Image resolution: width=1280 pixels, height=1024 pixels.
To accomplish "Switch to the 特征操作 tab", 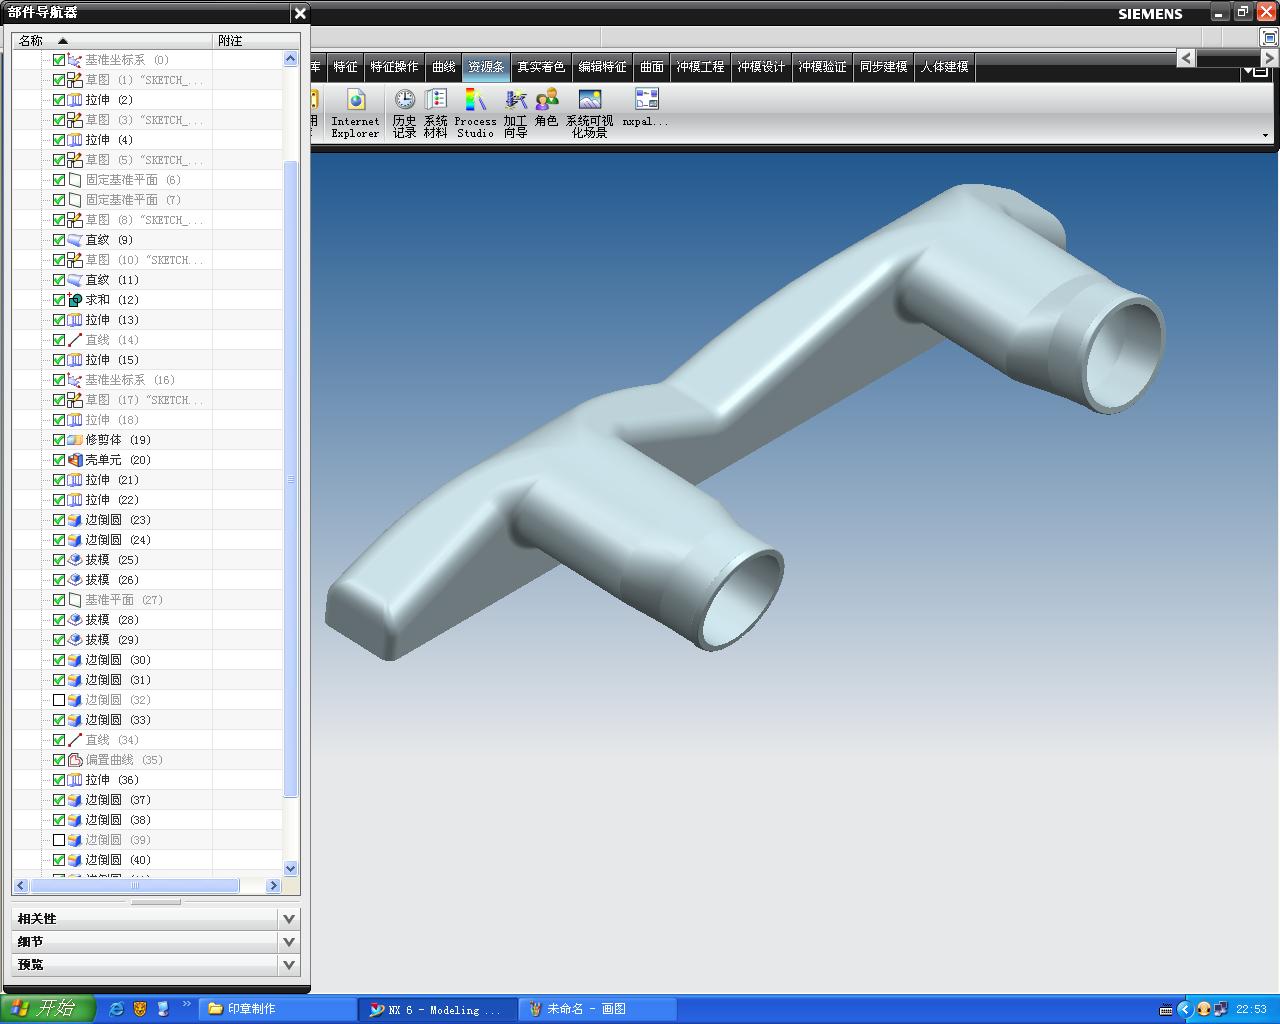I will coord(394,67).
